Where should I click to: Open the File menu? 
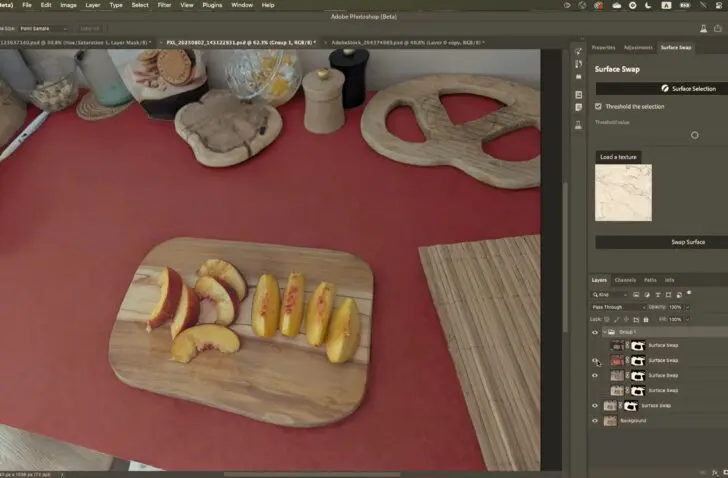pyautogui.click(x=27, y=5)
